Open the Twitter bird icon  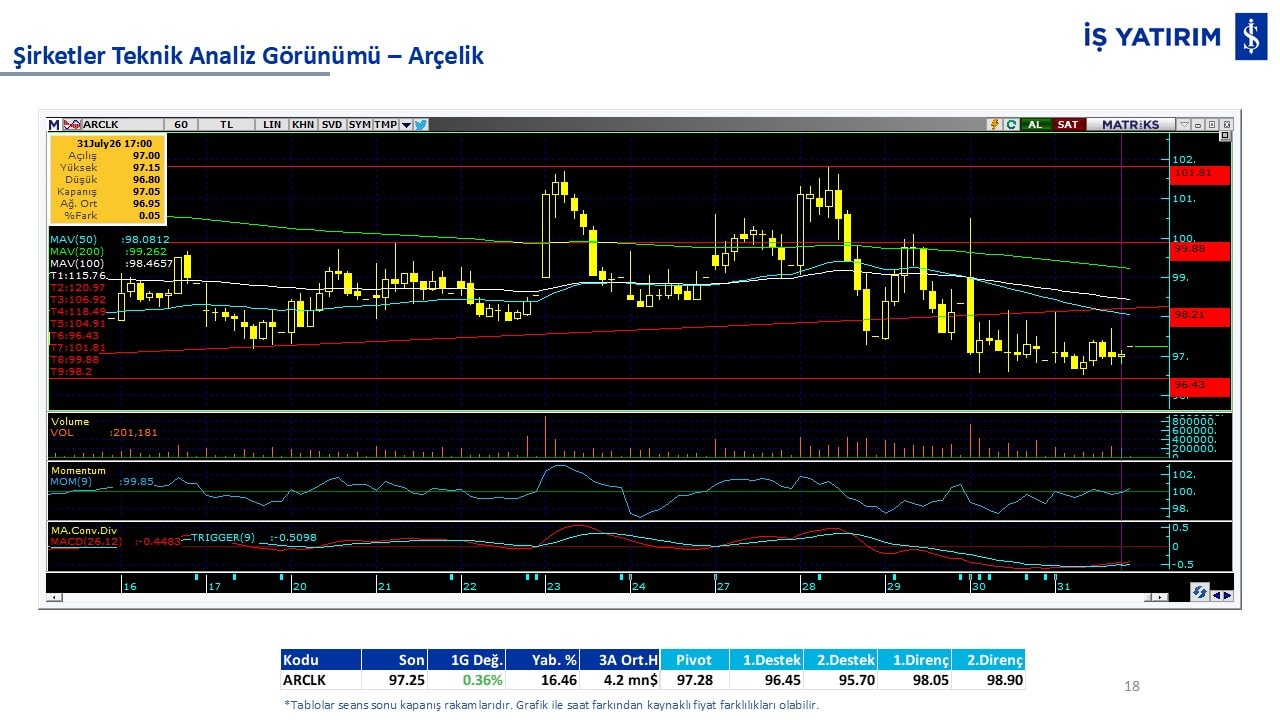pos(421,124)
